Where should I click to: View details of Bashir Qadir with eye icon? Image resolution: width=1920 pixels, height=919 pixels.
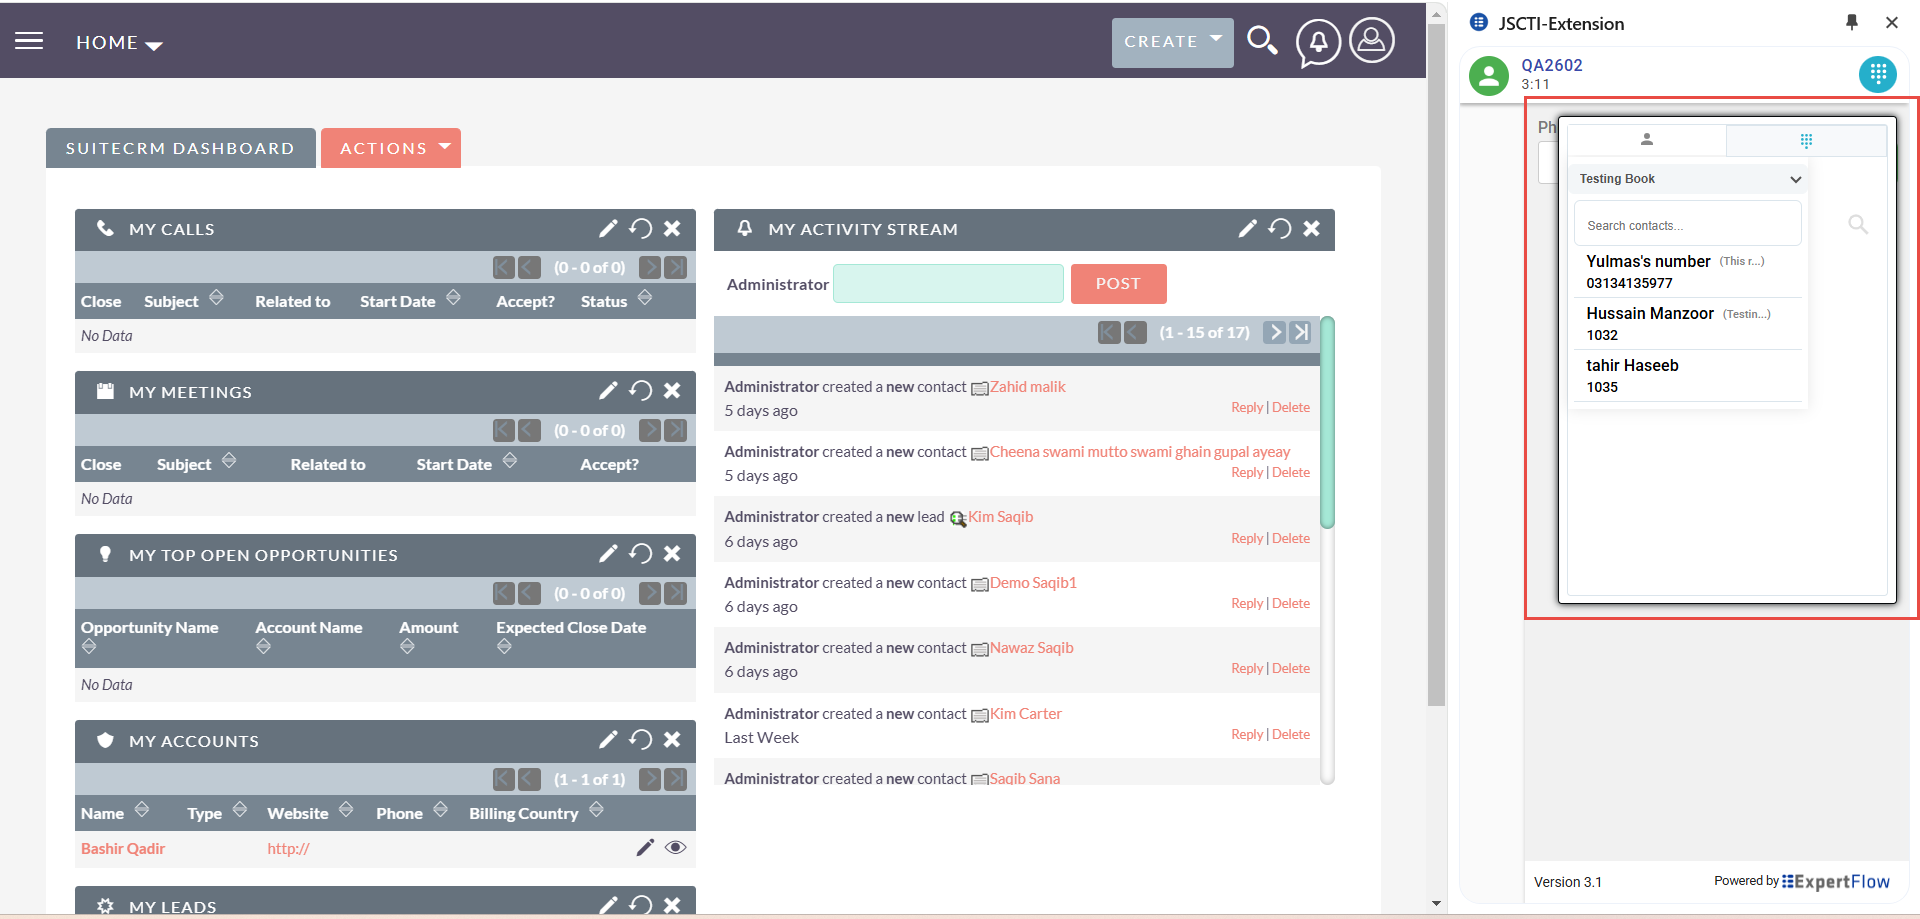tap(676, 848)
